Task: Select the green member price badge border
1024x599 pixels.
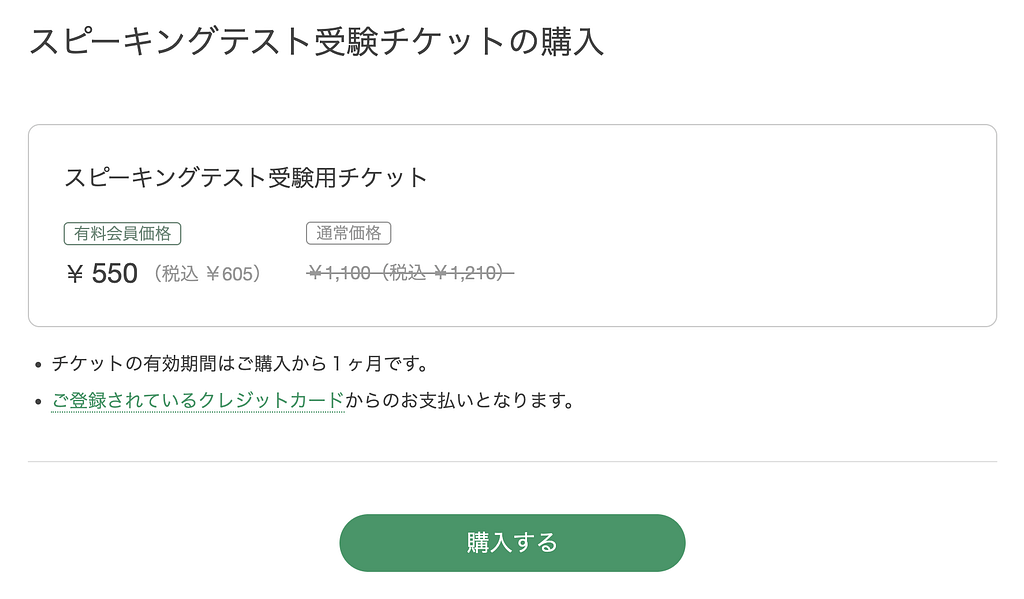Action: [121, 233]
